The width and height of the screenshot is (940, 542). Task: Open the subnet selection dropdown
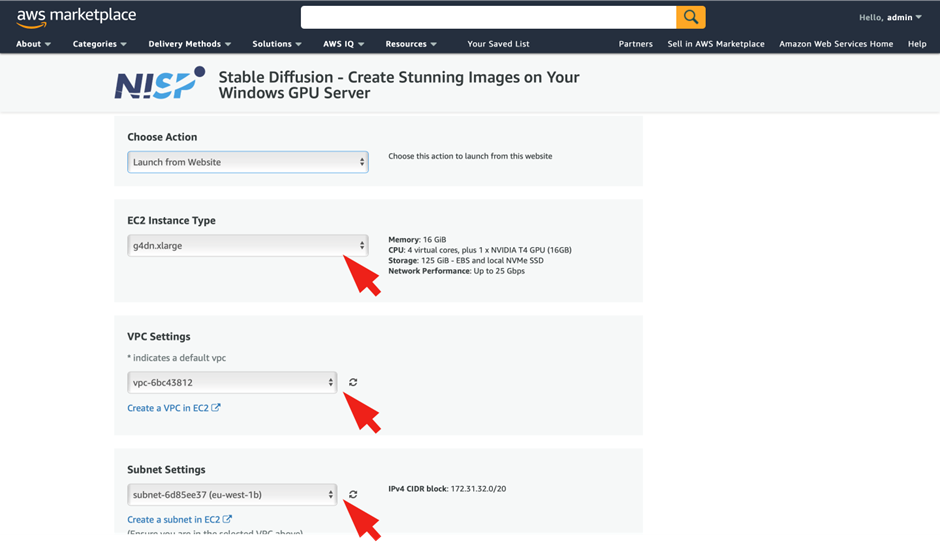tap(232, 495)
